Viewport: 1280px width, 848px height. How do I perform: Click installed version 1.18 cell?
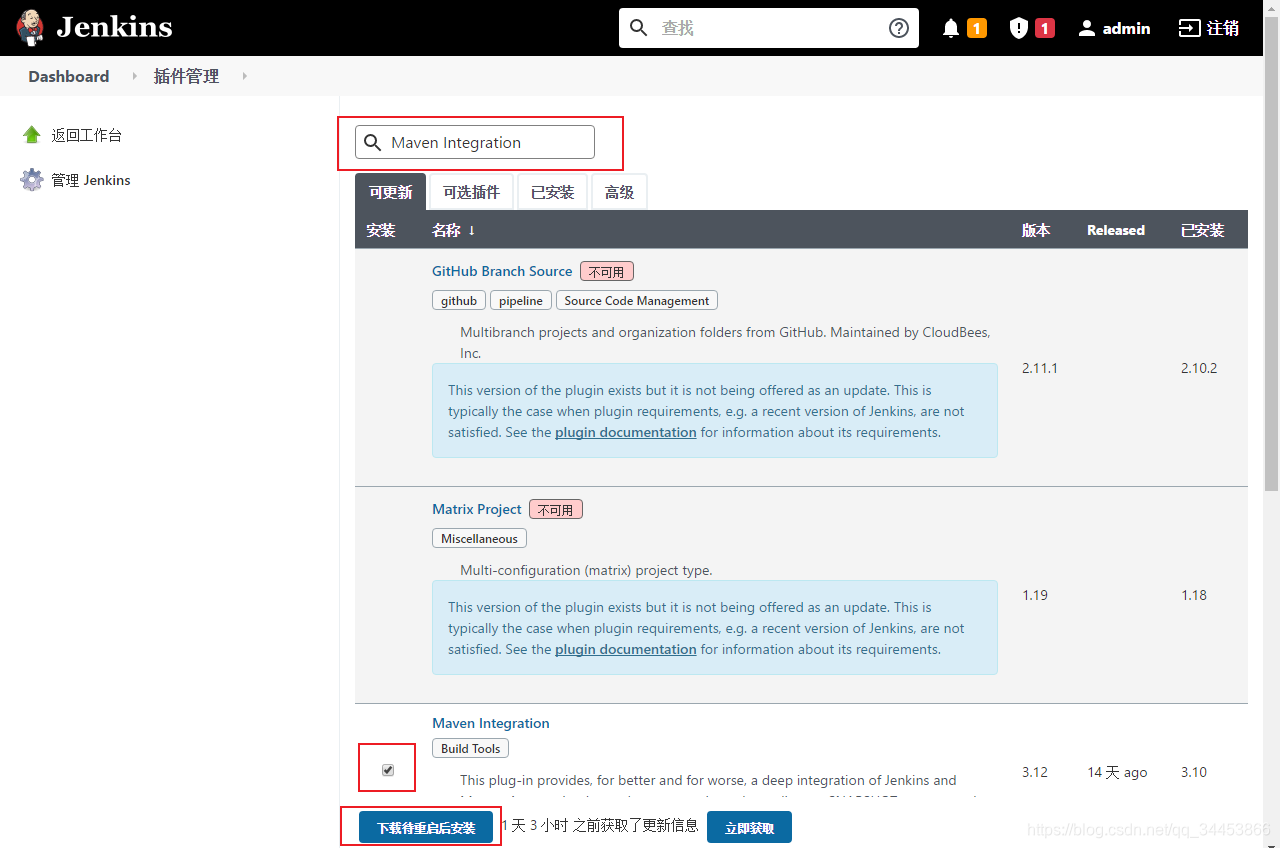coord(1194,595)
